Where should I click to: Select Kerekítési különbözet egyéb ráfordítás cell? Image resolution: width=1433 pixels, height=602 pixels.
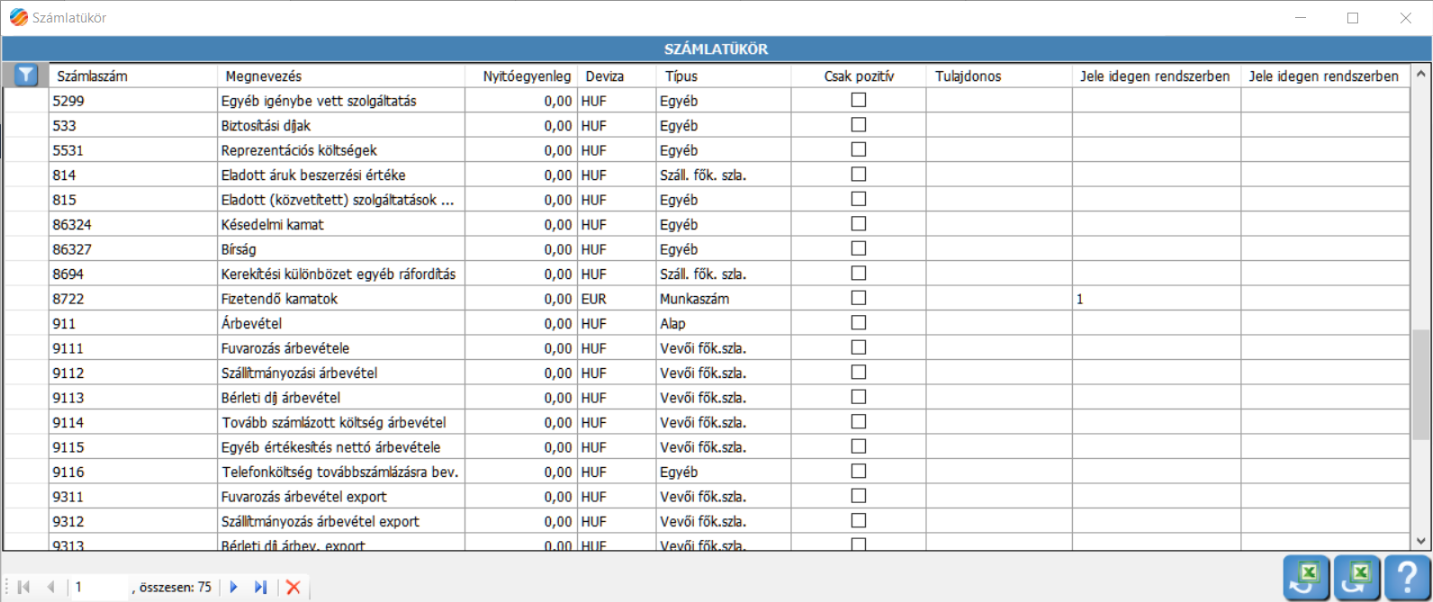tap(341, 273)
